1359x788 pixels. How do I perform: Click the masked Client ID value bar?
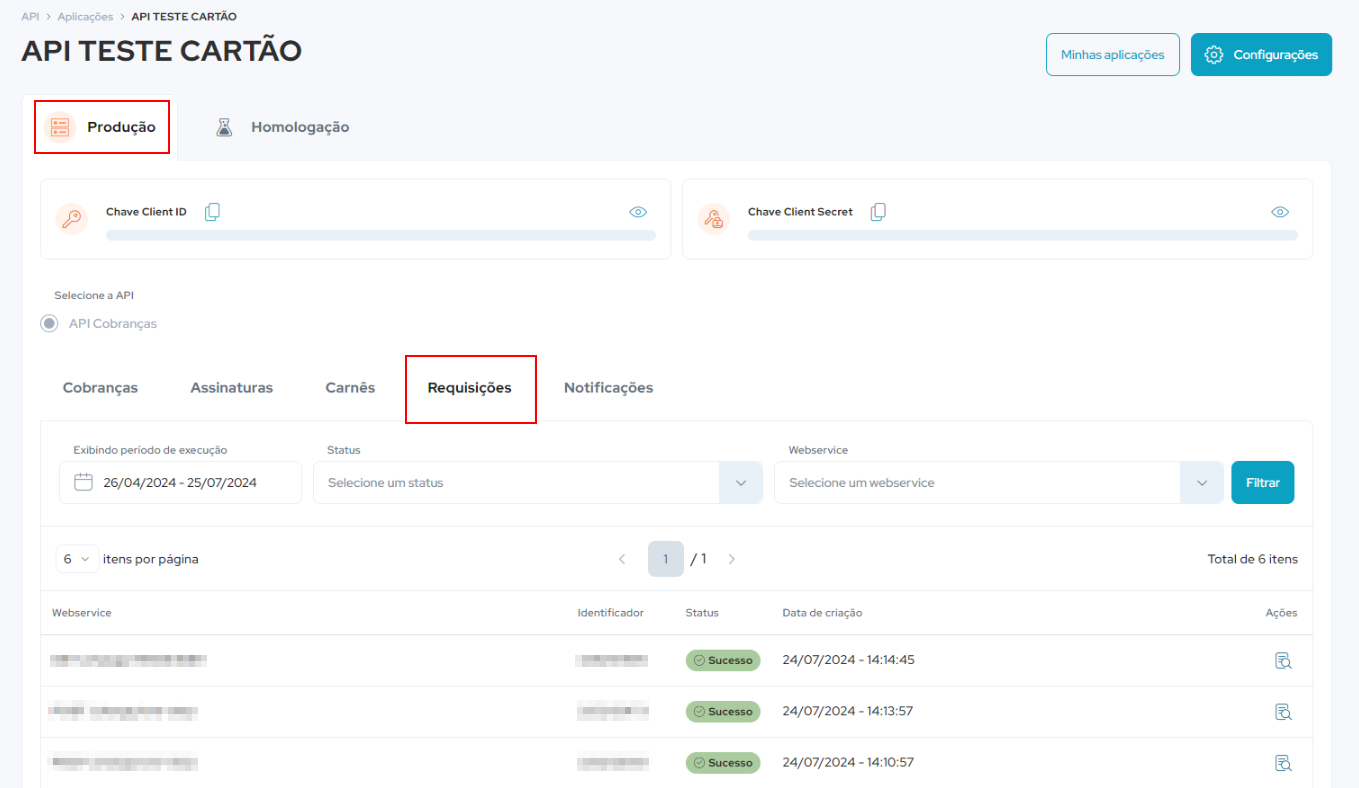click(x=381, y=235)
